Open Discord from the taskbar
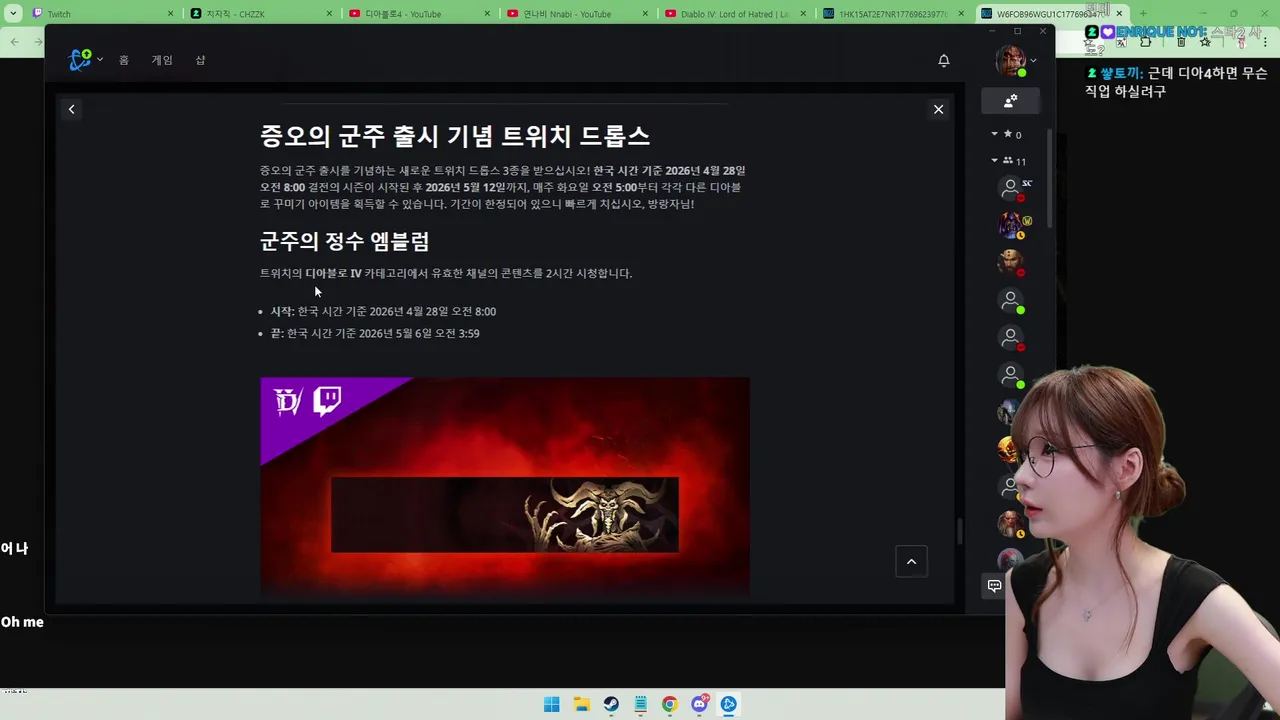This screenshot has width=1280, height=720. (x=700, y=704)
